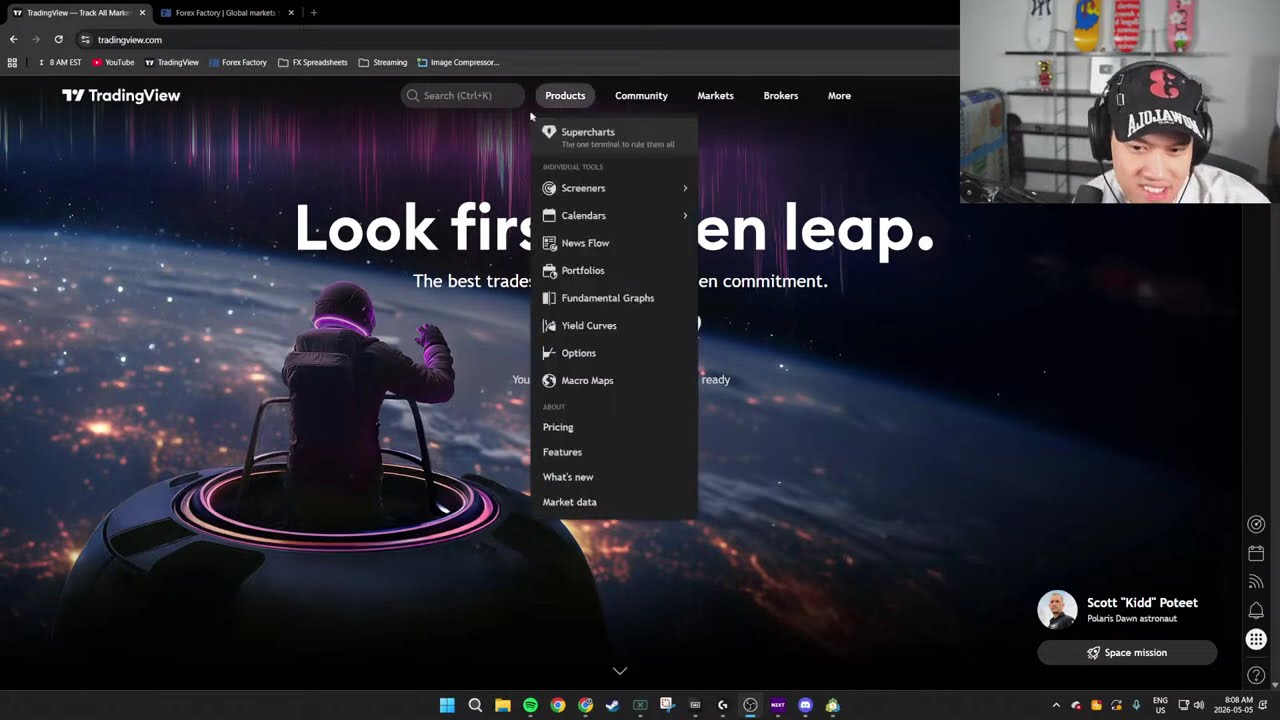
Task: Open Steam from the taskbar
Action: click(x=612, y=705)
